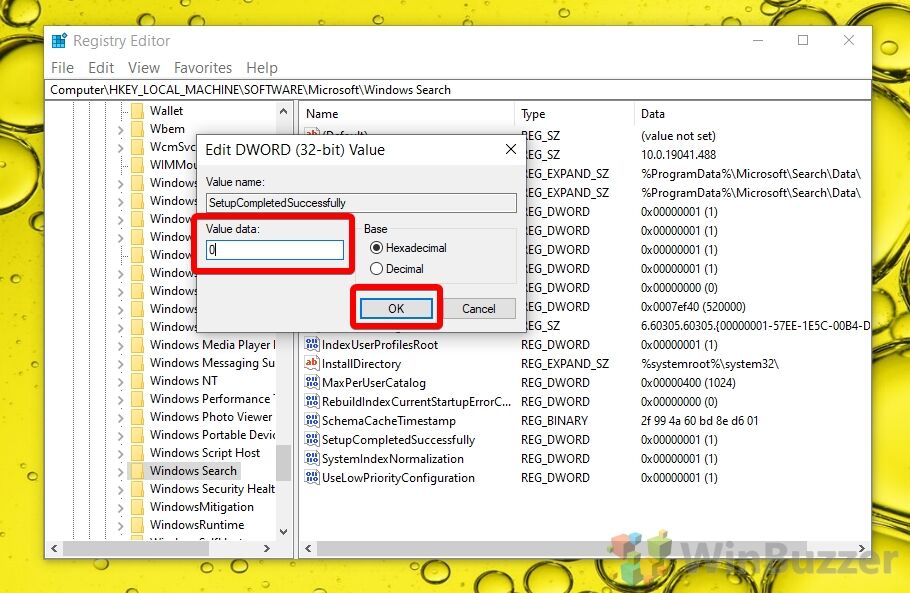Screen dimensions: 910x593
Task: Click the SchemaCacheTimestamp binary value icon
Action: [x=311, y=421]
